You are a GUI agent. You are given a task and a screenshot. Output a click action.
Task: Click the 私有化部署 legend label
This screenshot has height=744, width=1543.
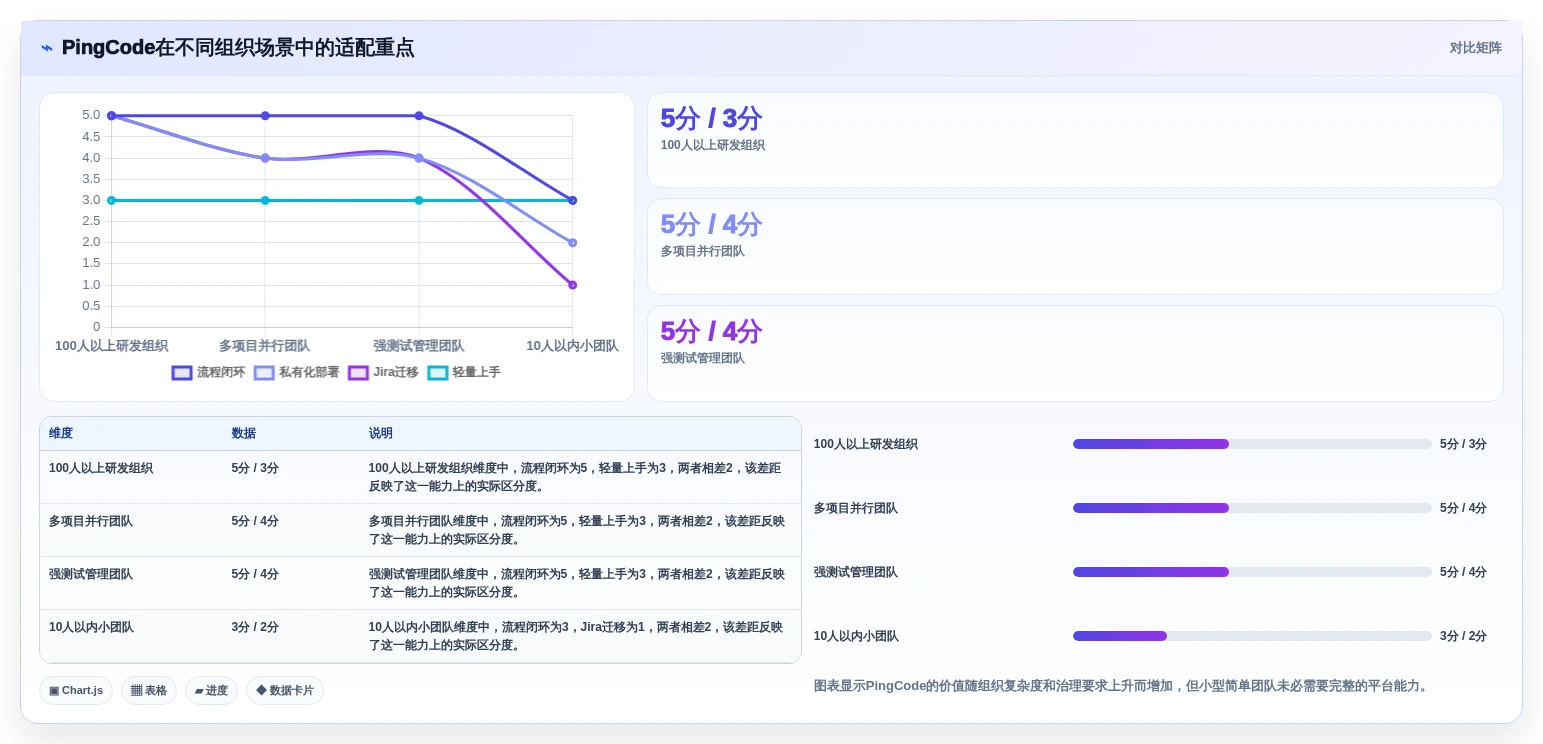point(309,373)
